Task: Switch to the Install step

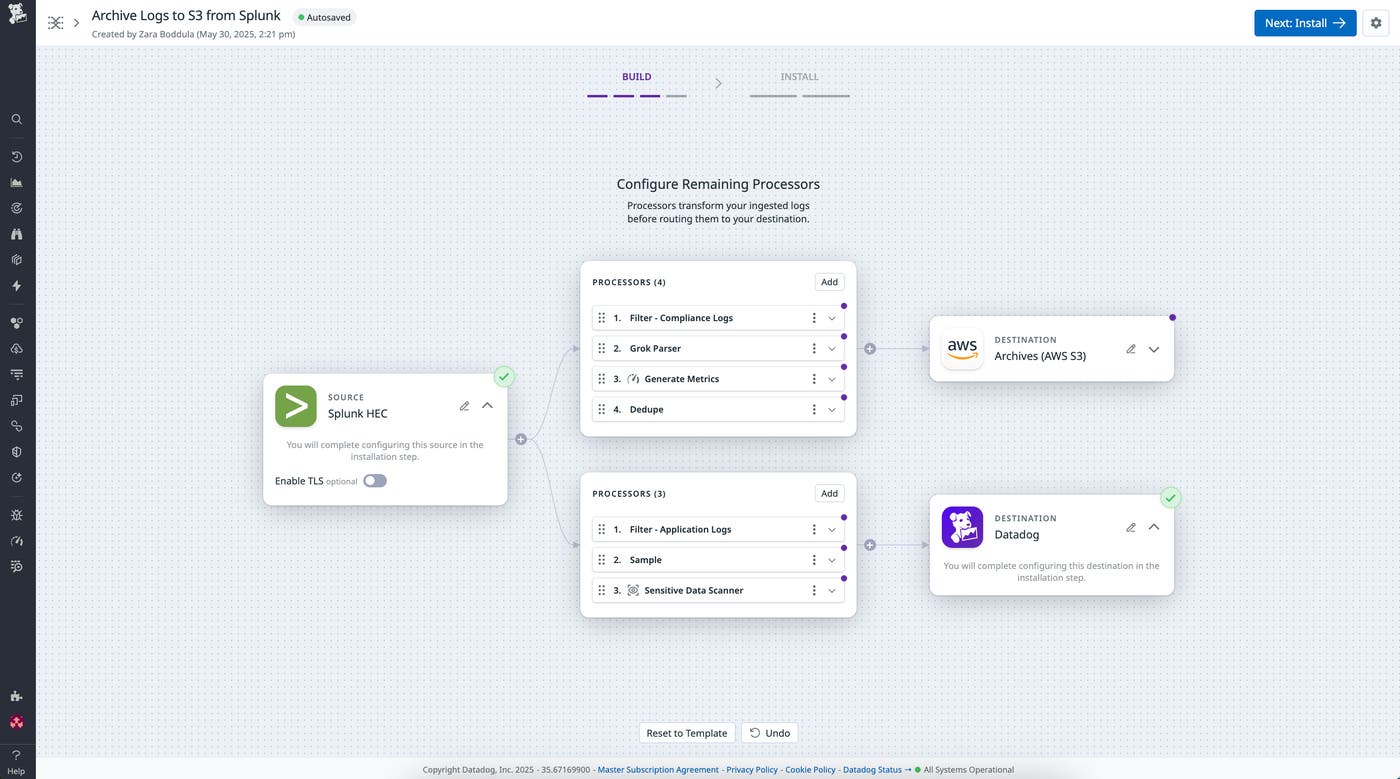Action: click(798, 77)
